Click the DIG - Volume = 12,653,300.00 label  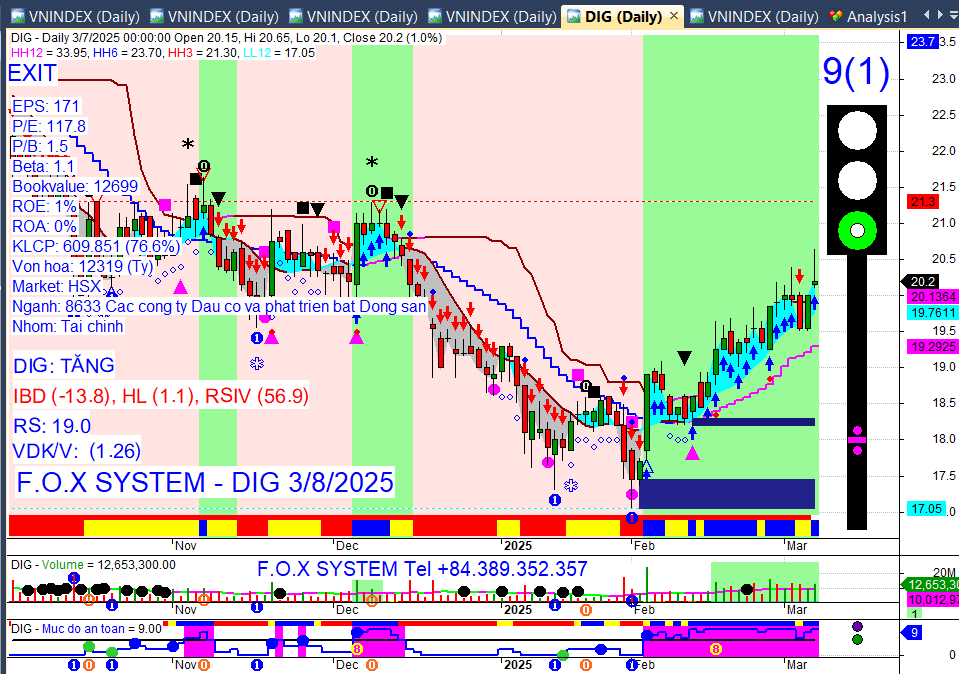point(93,565)
